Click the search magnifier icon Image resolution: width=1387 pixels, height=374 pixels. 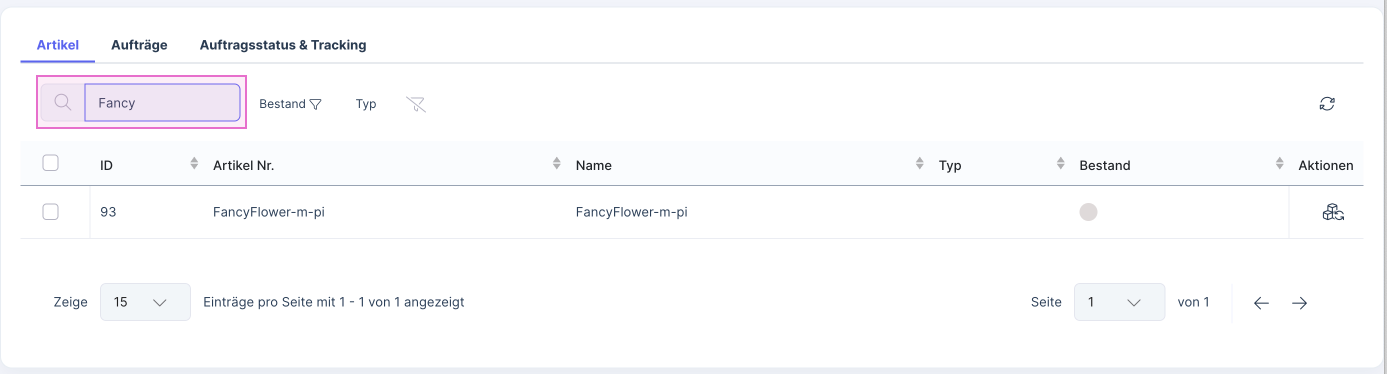coord(62,103)
